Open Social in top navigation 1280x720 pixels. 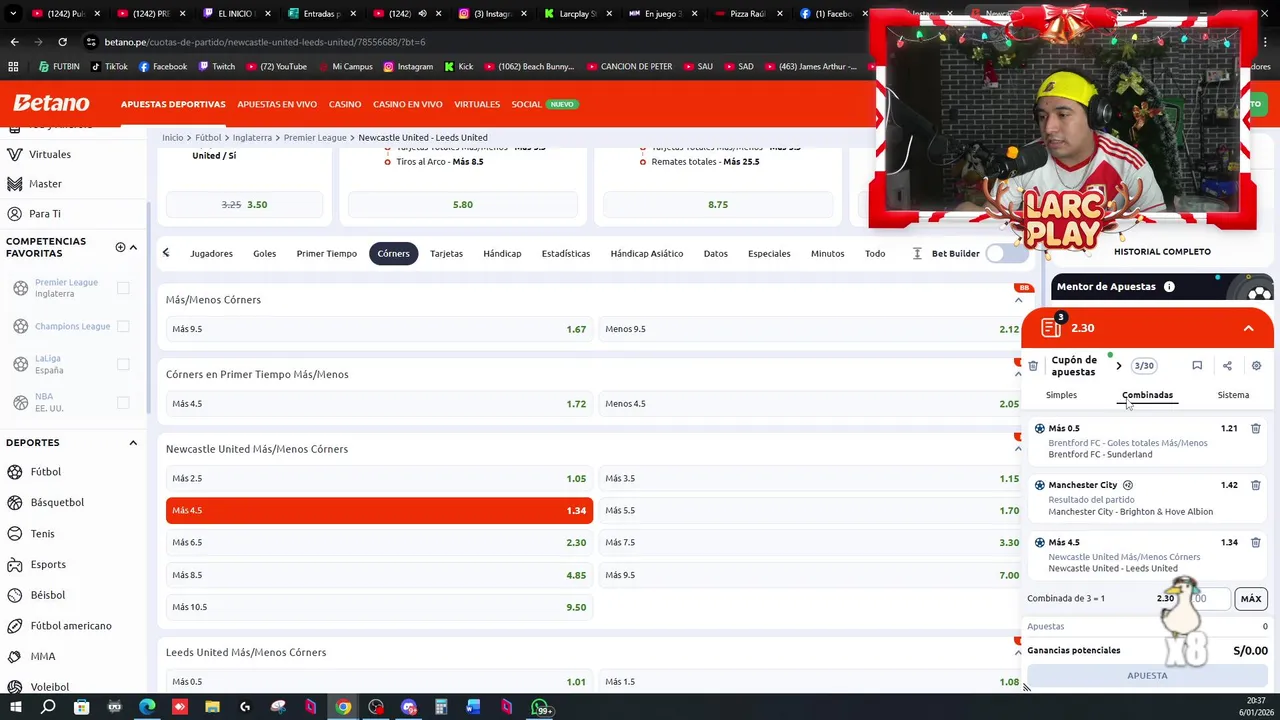(526, 104)
